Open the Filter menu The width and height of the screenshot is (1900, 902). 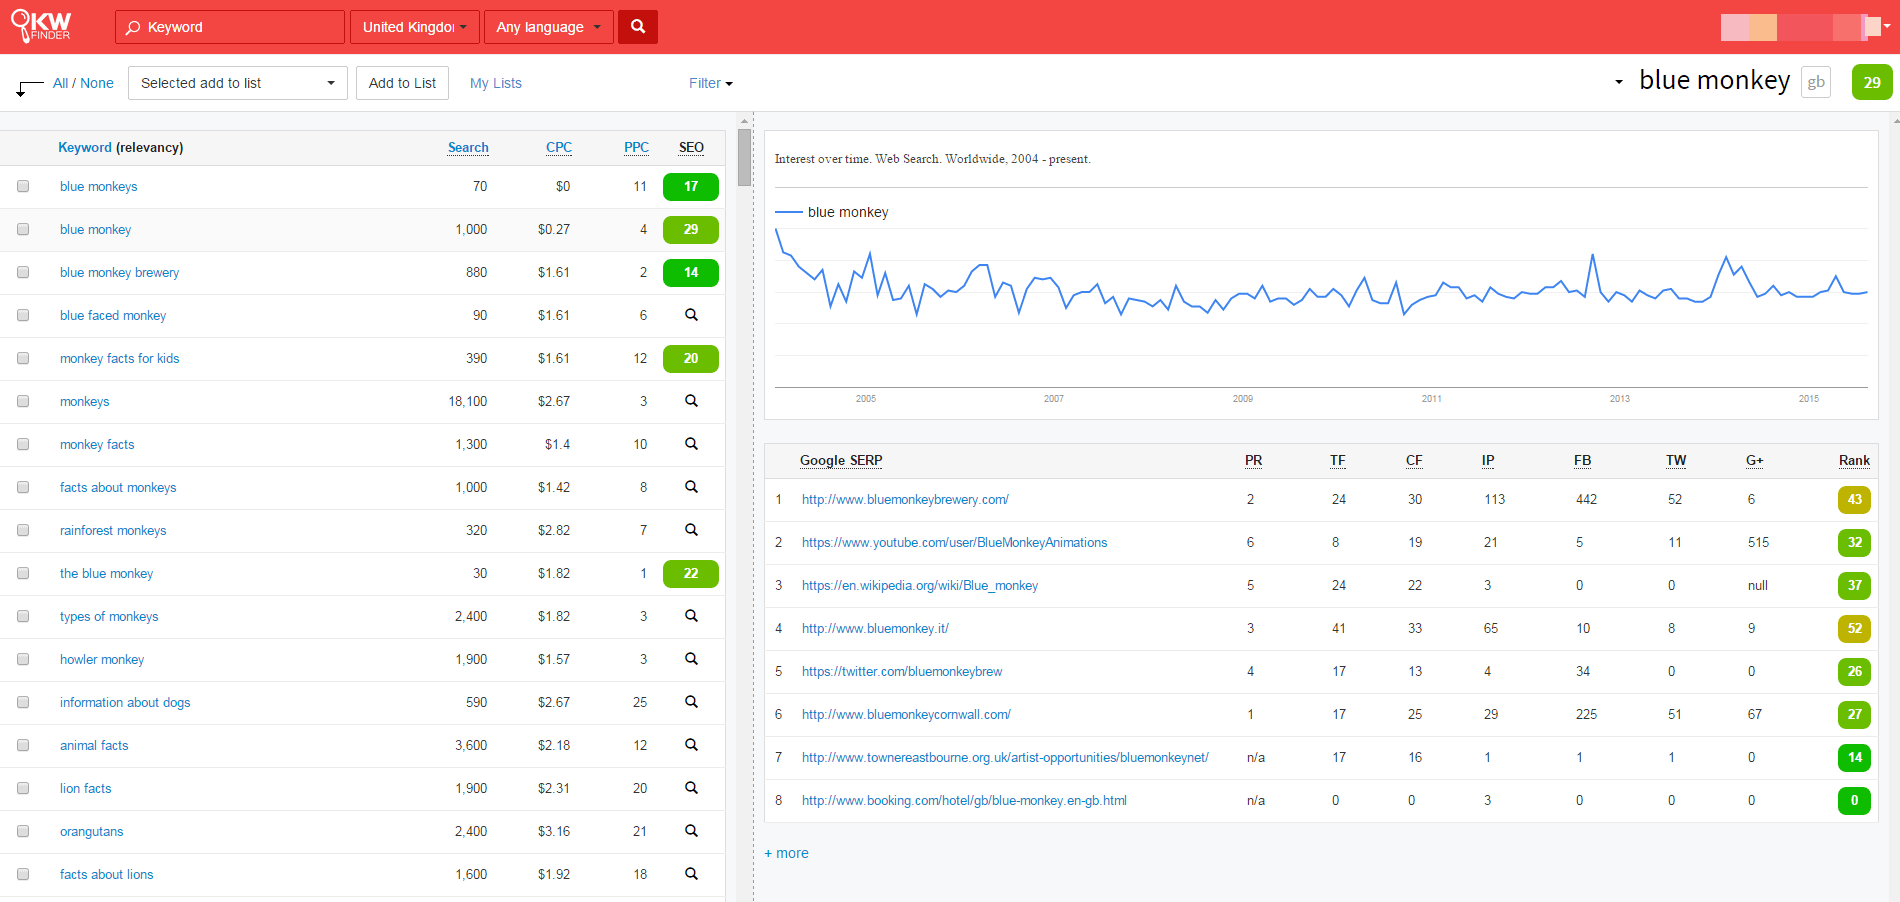tap(710, 83)
